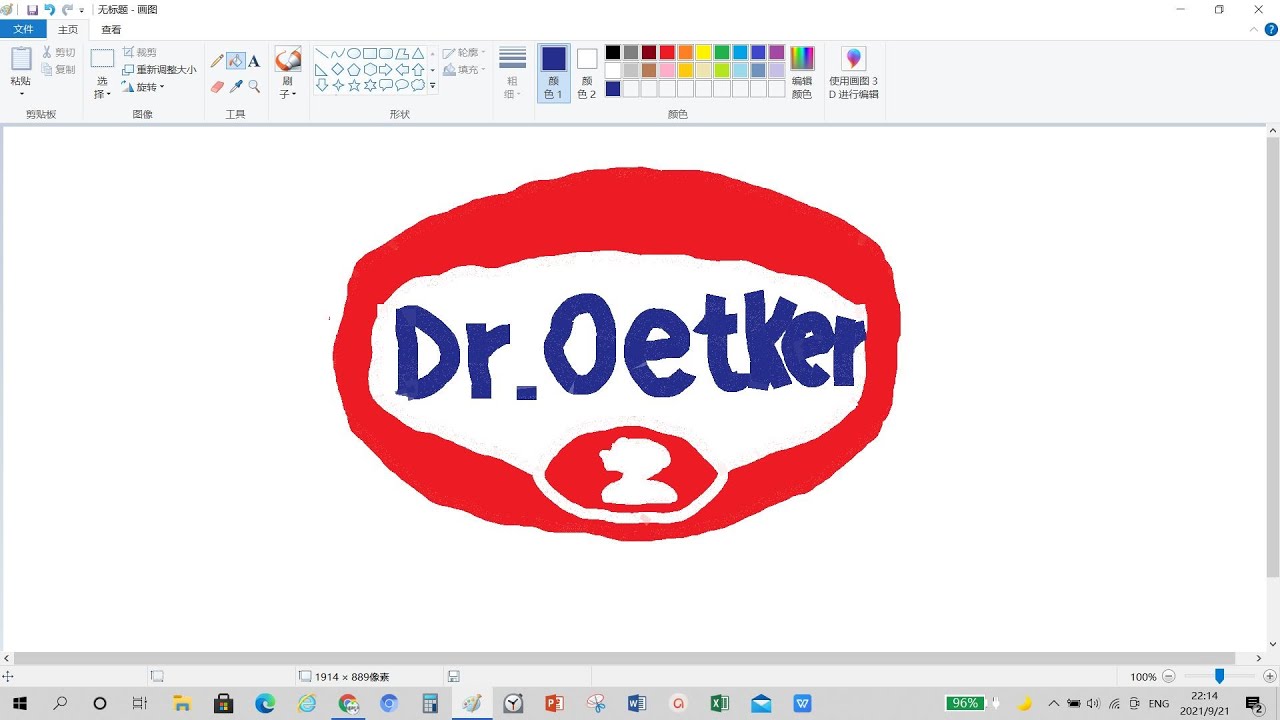Image resolution: width=1280 pixels, height=720 pixels.
Task: Open the File (文件) menu
Action: tap(23, 30)
